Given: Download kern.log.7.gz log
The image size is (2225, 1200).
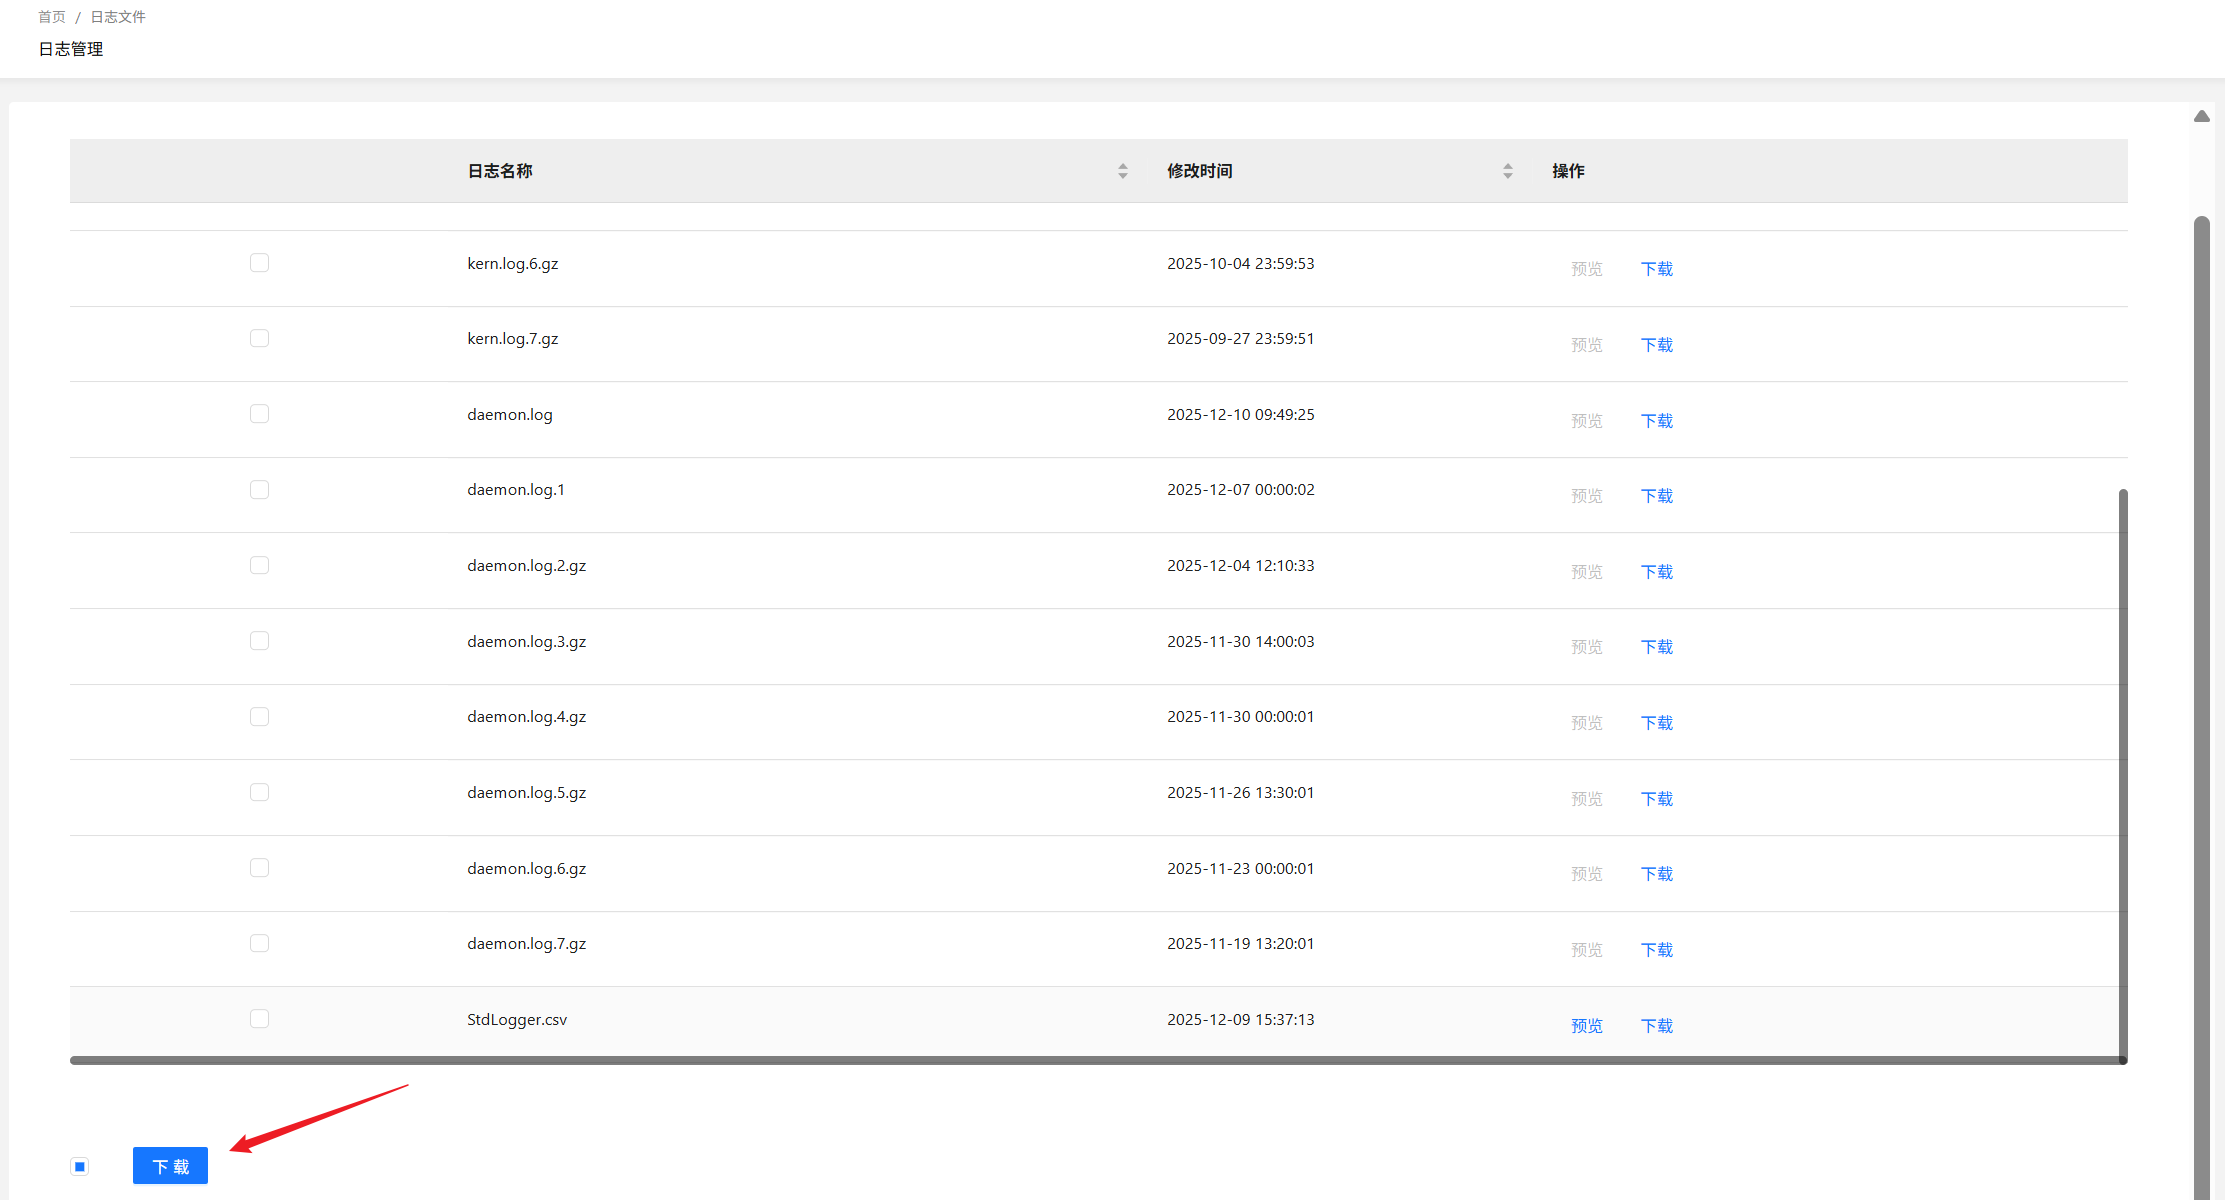Looking at the screenshot, I should tap(1656, 345).
